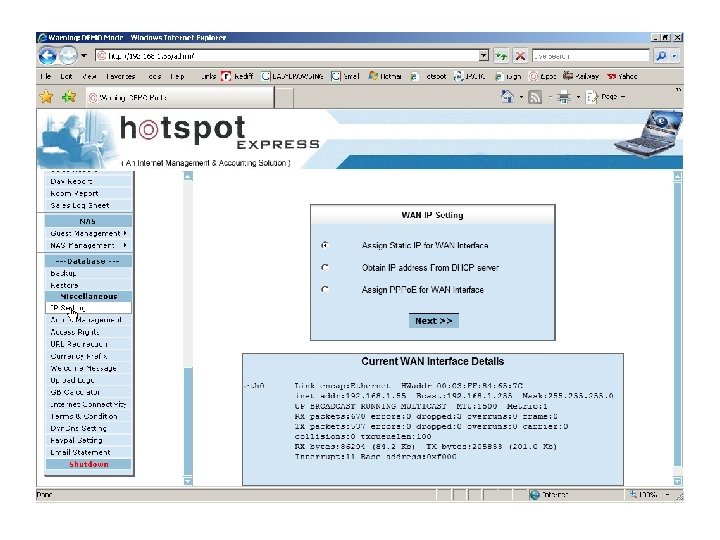The width and height of the screenshot is (720, 540).
Task: Open the Rediff link icon
Action: [226, 76]
